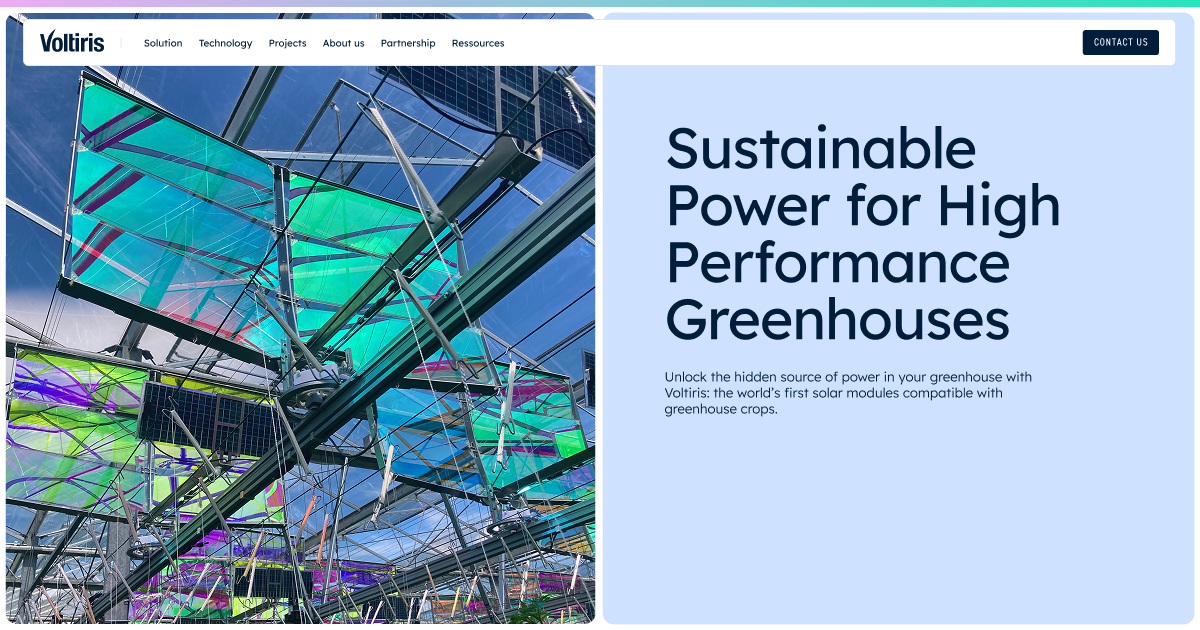The width and height of the screenshot is (1200, 630).
Task: Click the 'Sustainable Power for High Performance Greenhouses' heading
Action: pos(863,233)
